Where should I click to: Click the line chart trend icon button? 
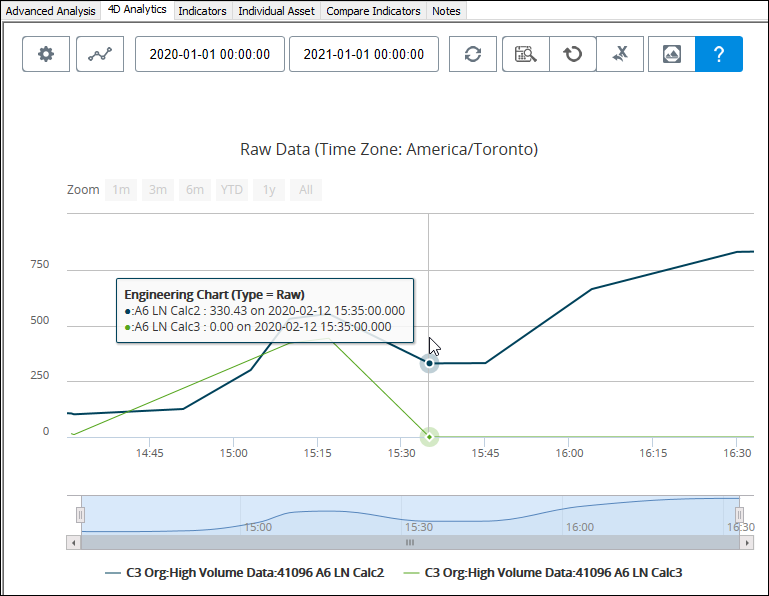[x=100, y=54]
